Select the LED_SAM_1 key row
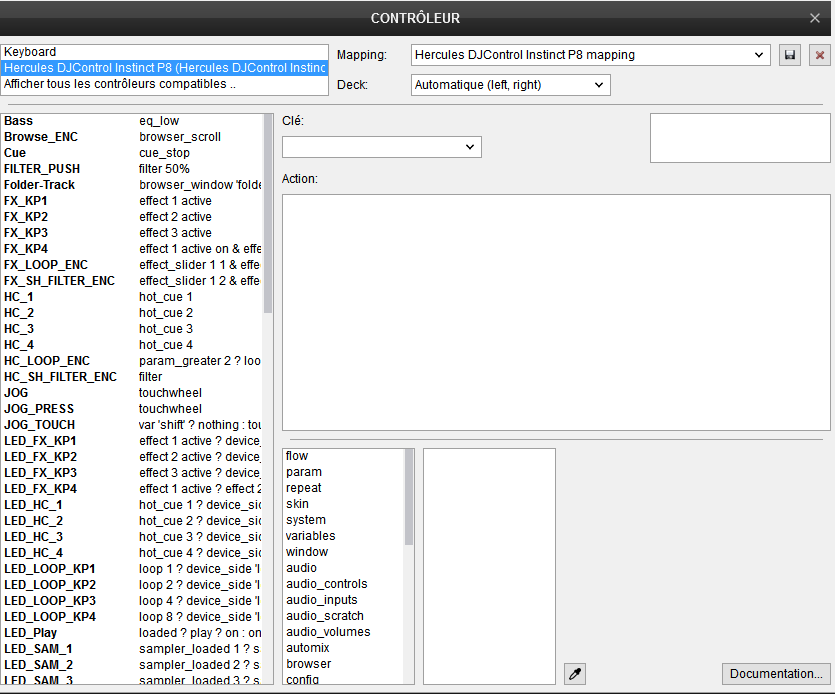Screen dimensions: 835x694 click(133, 649)
